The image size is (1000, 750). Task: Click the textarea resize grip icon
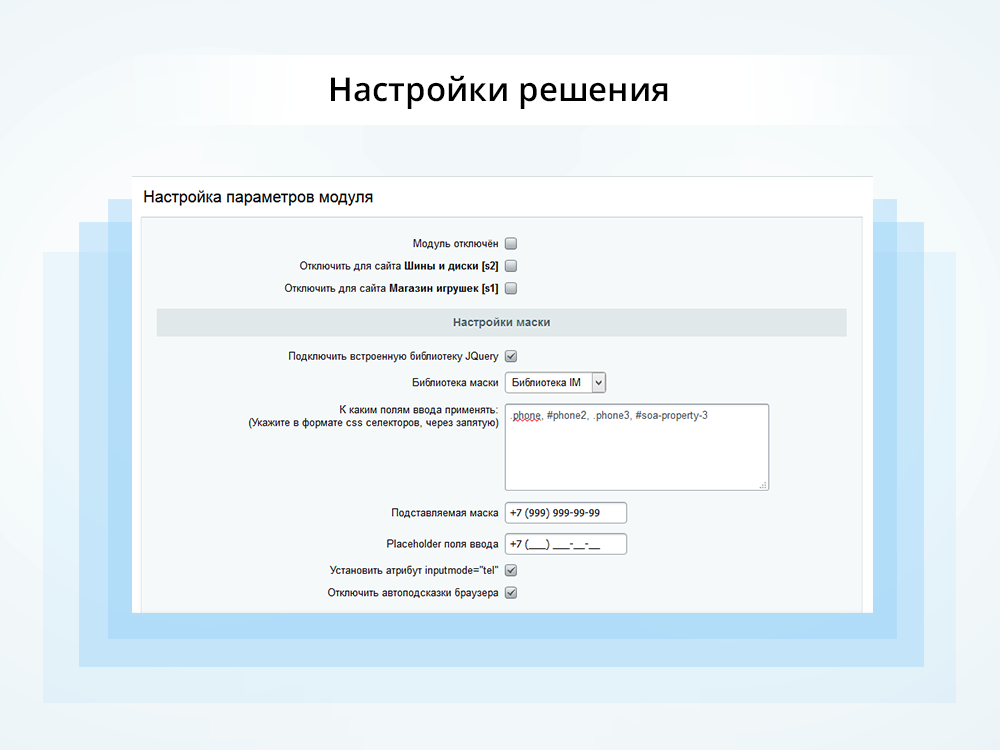tap(762, 486)
